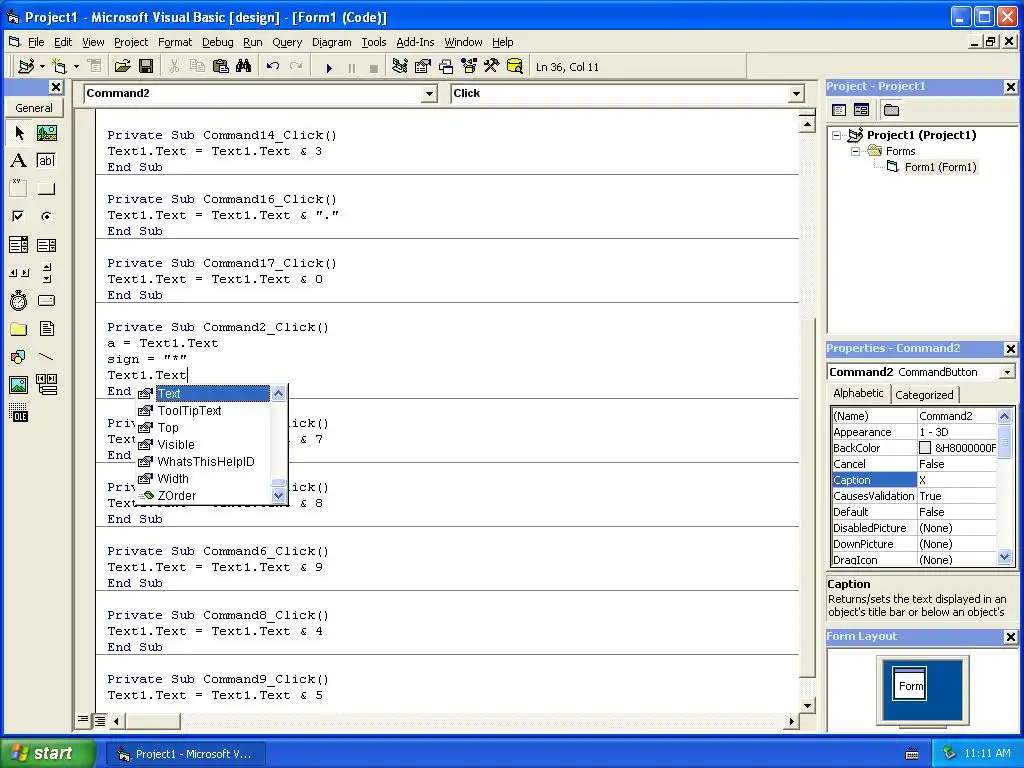Select the Timer stopwatch control in the toolbox

[x=19, y=300]
